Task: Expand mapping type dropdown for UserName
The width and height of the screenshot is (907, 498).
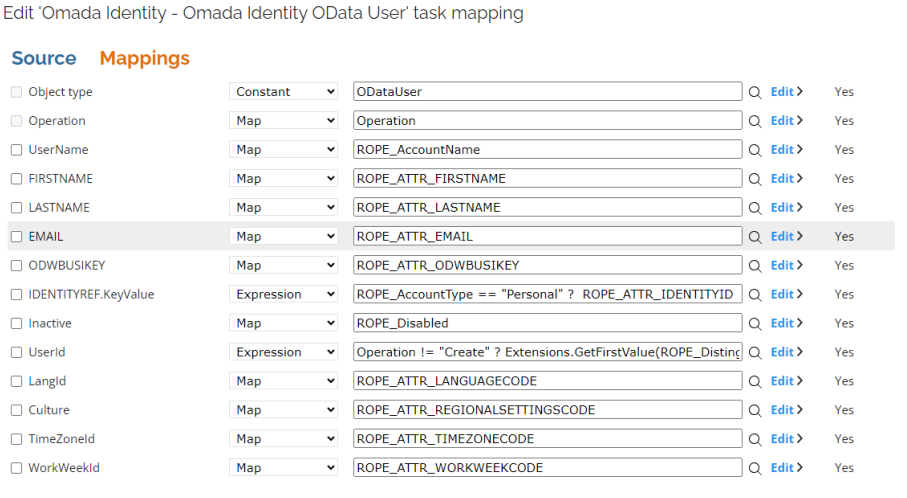Action: point(283,149)
